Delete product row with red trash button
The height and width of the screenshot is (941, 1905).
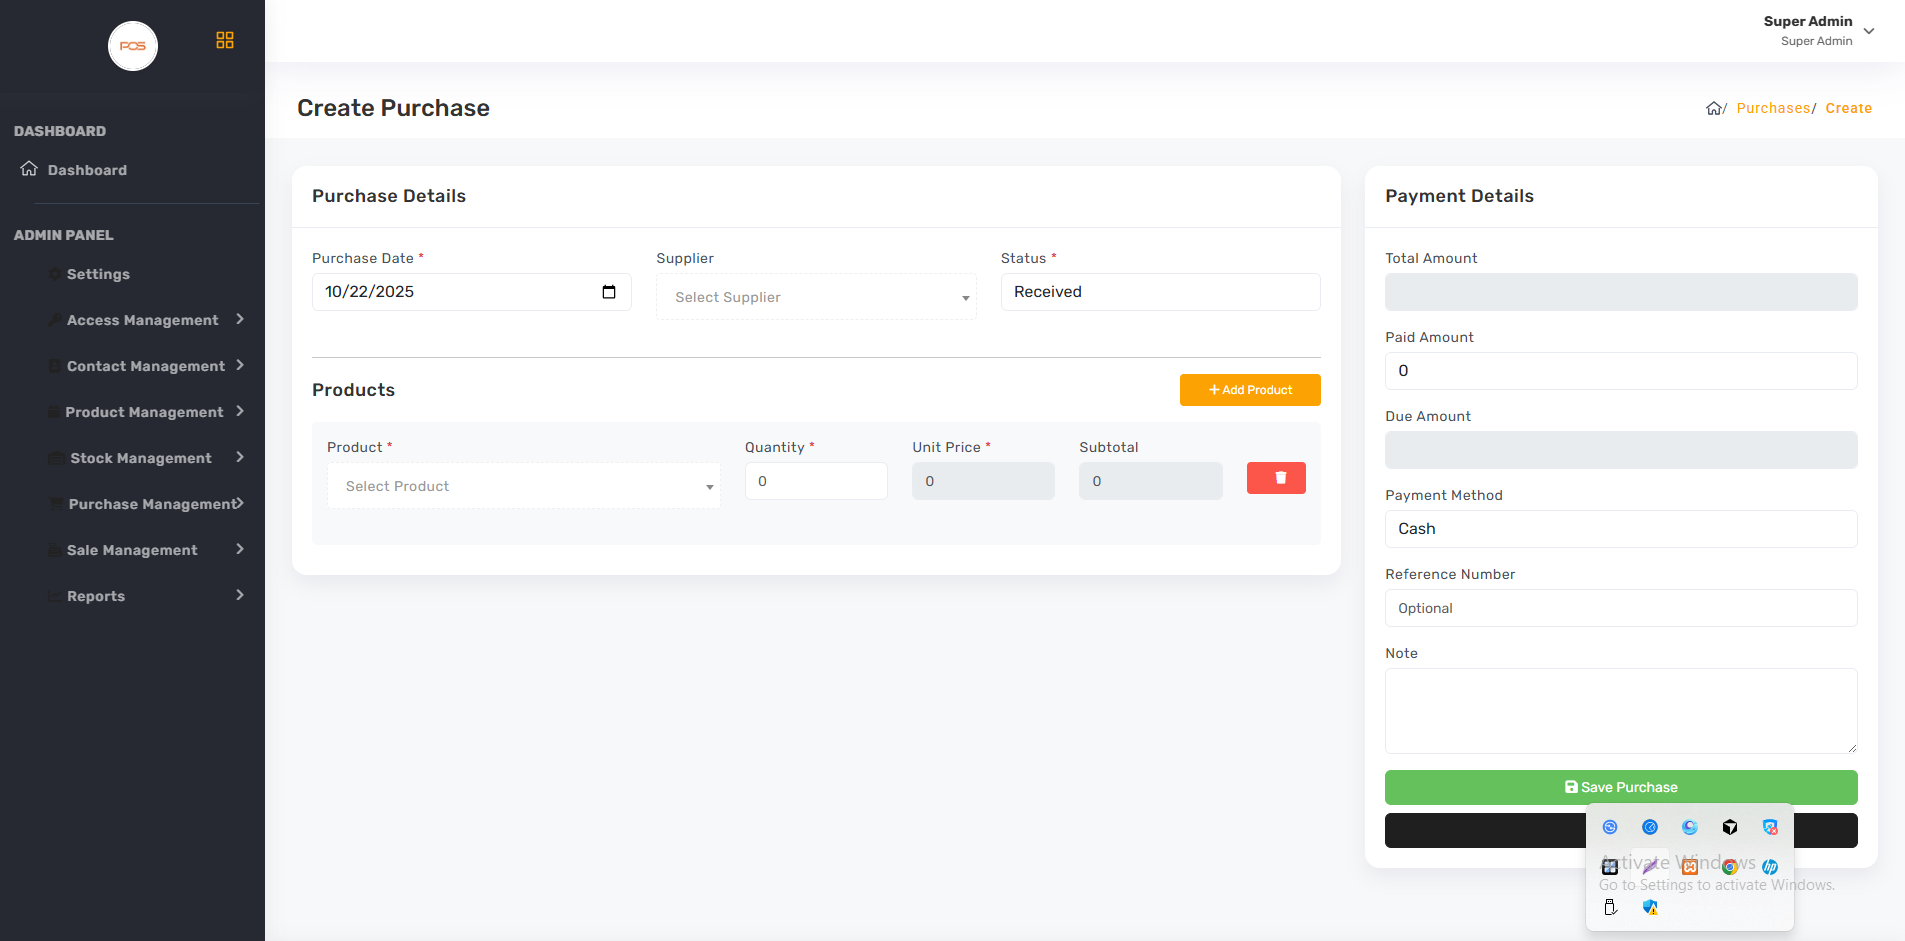coord(1275,478)
